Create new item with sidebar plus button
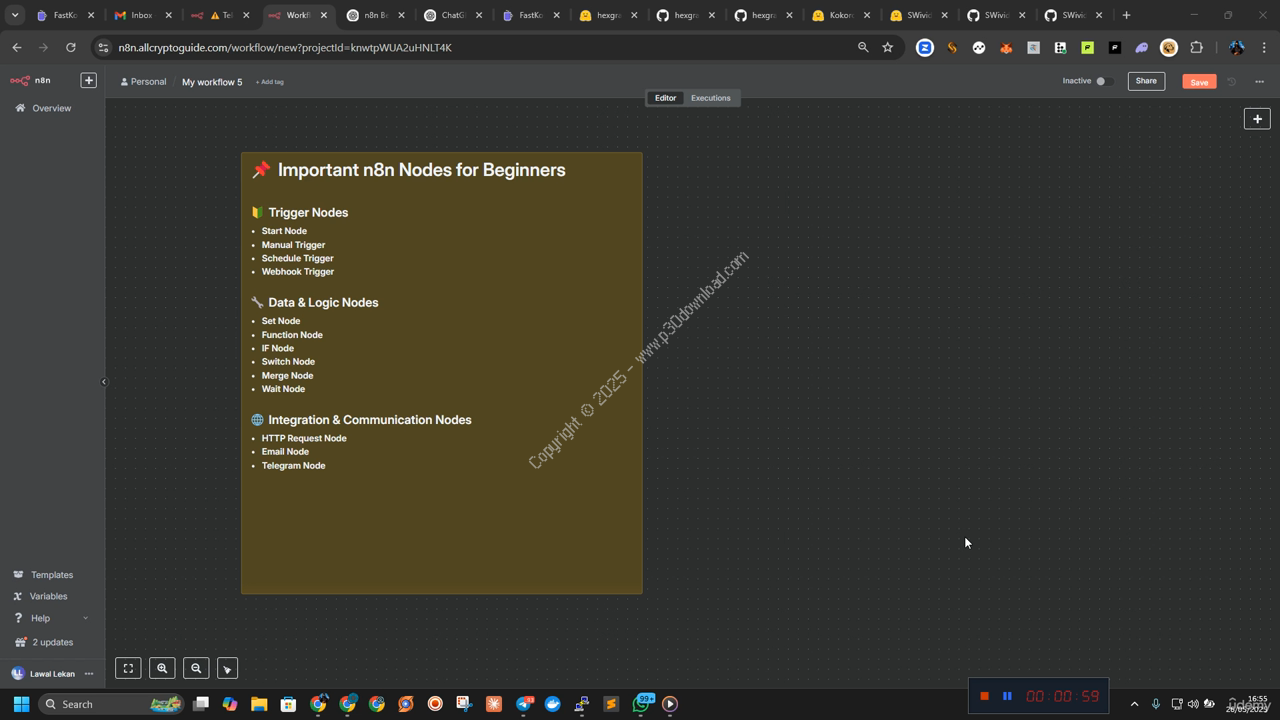The image size is (1280, 720). pyautogui.click(x=88, y=80)
